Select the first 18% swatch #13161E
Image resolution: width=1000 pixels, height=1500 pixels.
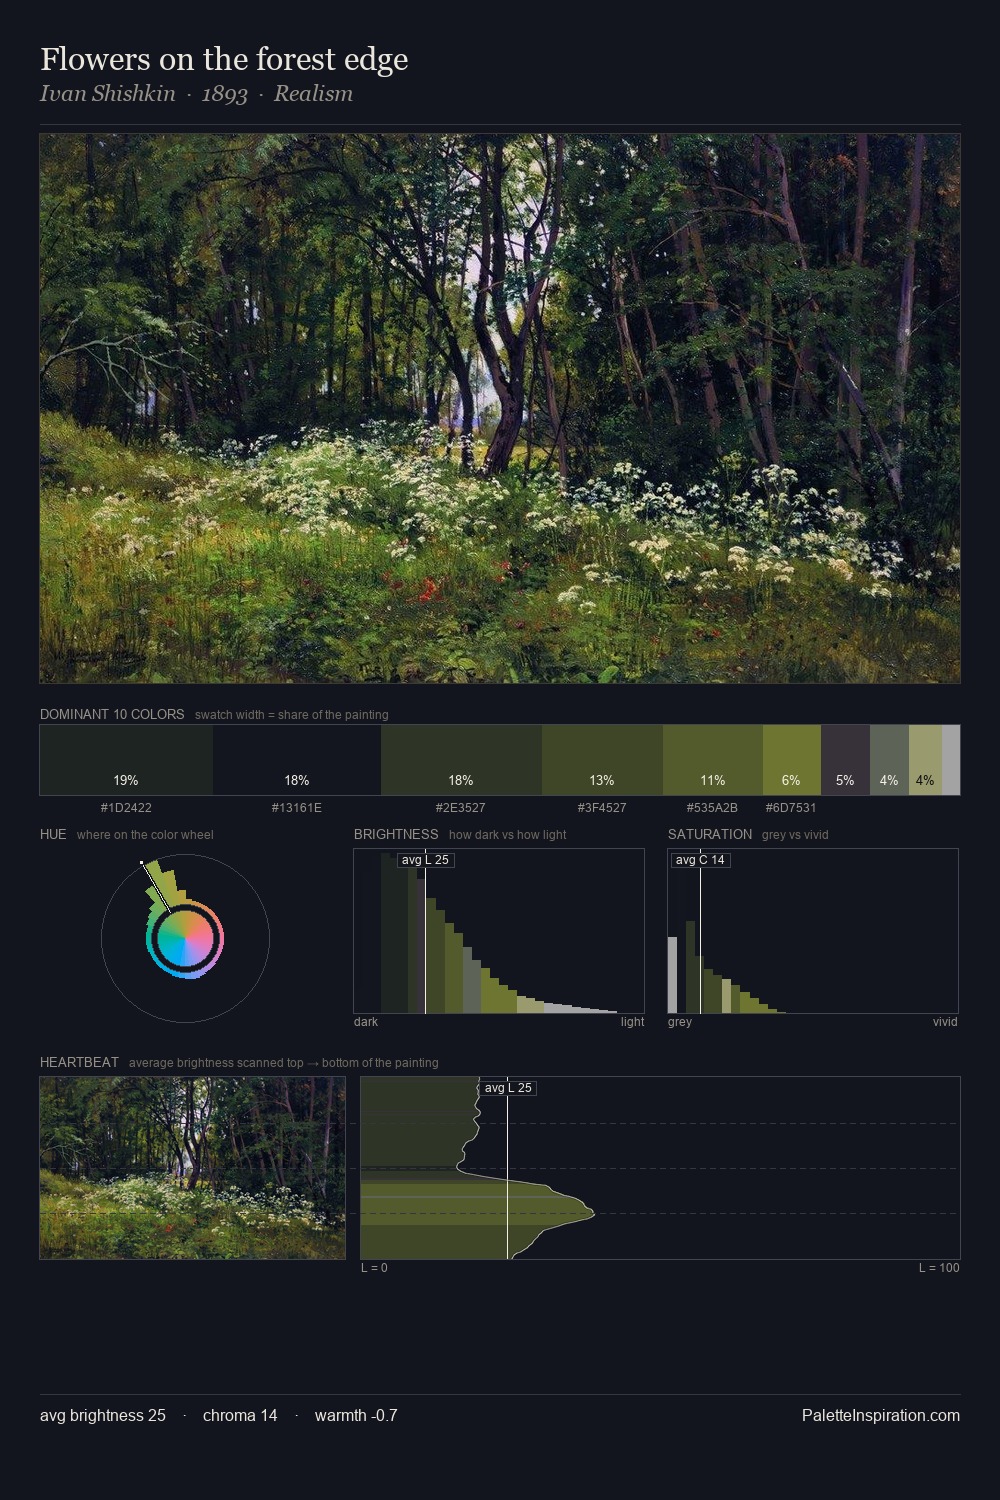[x=297, y=760]
